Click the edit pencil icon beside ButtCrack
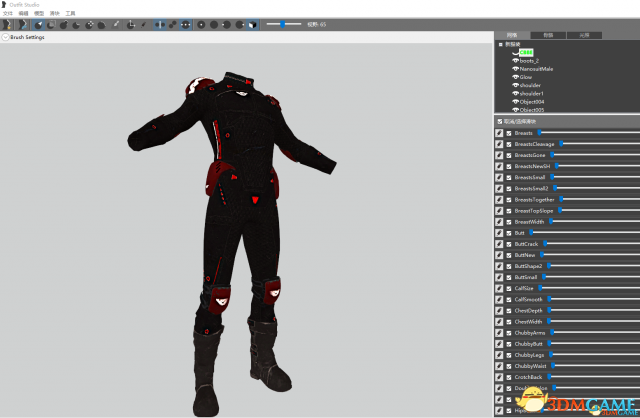 point(499,244)
